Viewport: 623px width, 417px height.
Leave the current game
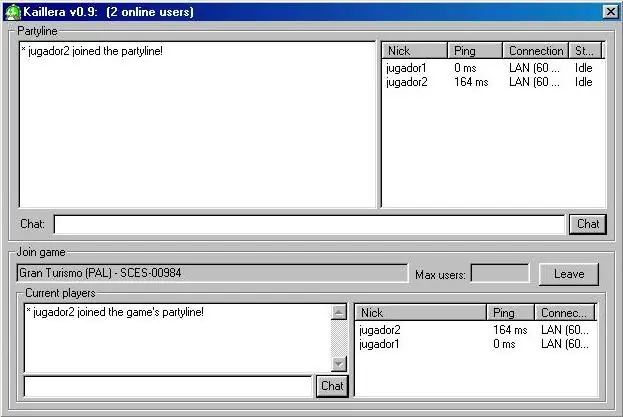point(569,274)
